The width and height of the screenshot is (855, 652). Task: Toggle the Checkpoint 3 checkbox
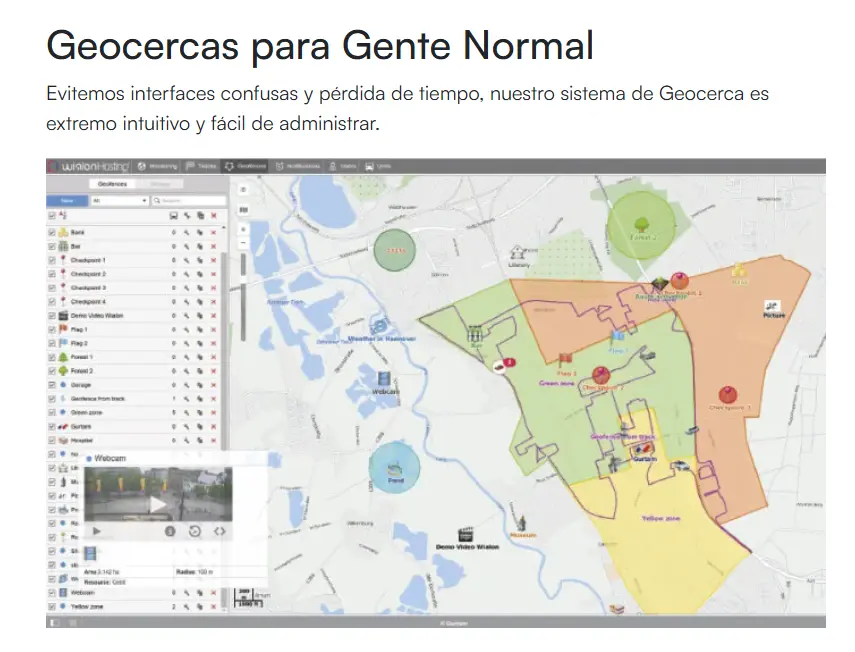click(x=52, y=288)
